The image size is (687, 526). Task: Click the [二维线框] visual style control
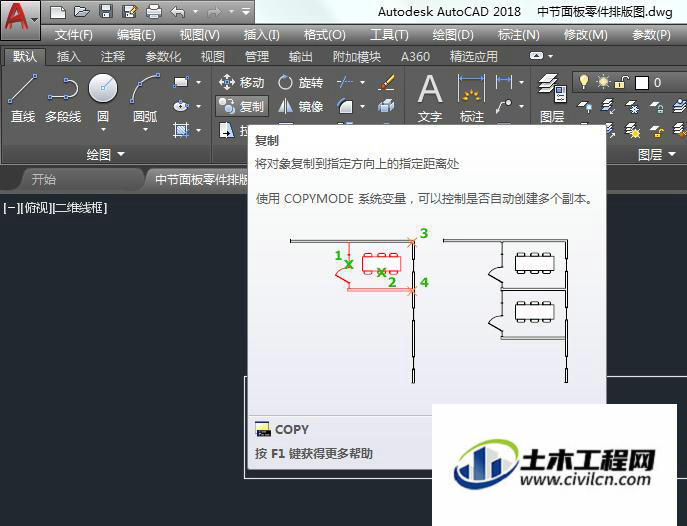pyautogui.click(x=79, y=208)
